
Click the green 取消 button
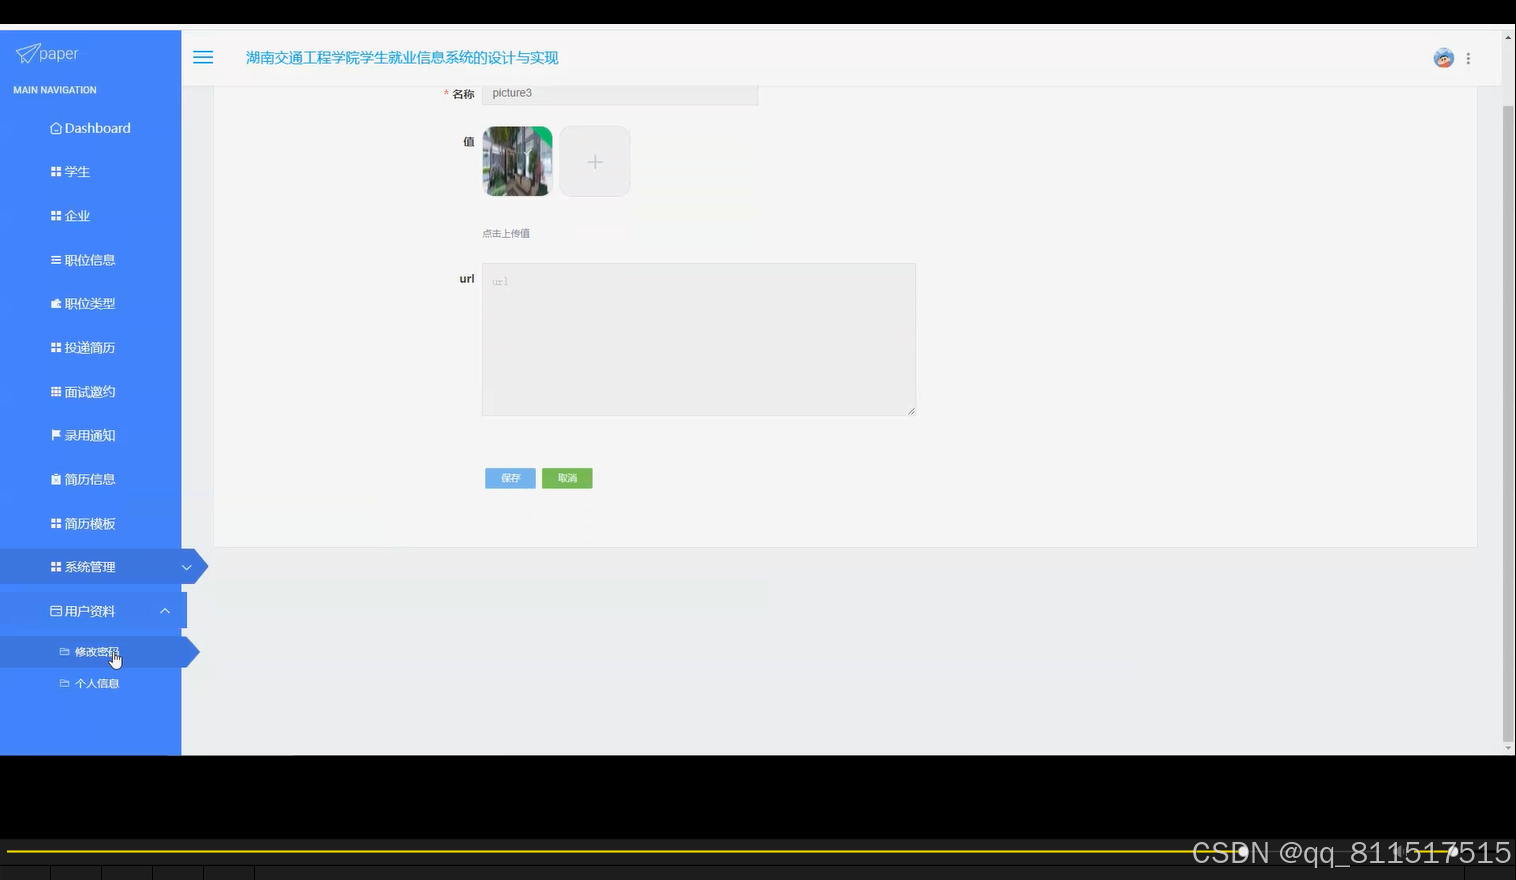pyautogui.click(x=567, y=478)
